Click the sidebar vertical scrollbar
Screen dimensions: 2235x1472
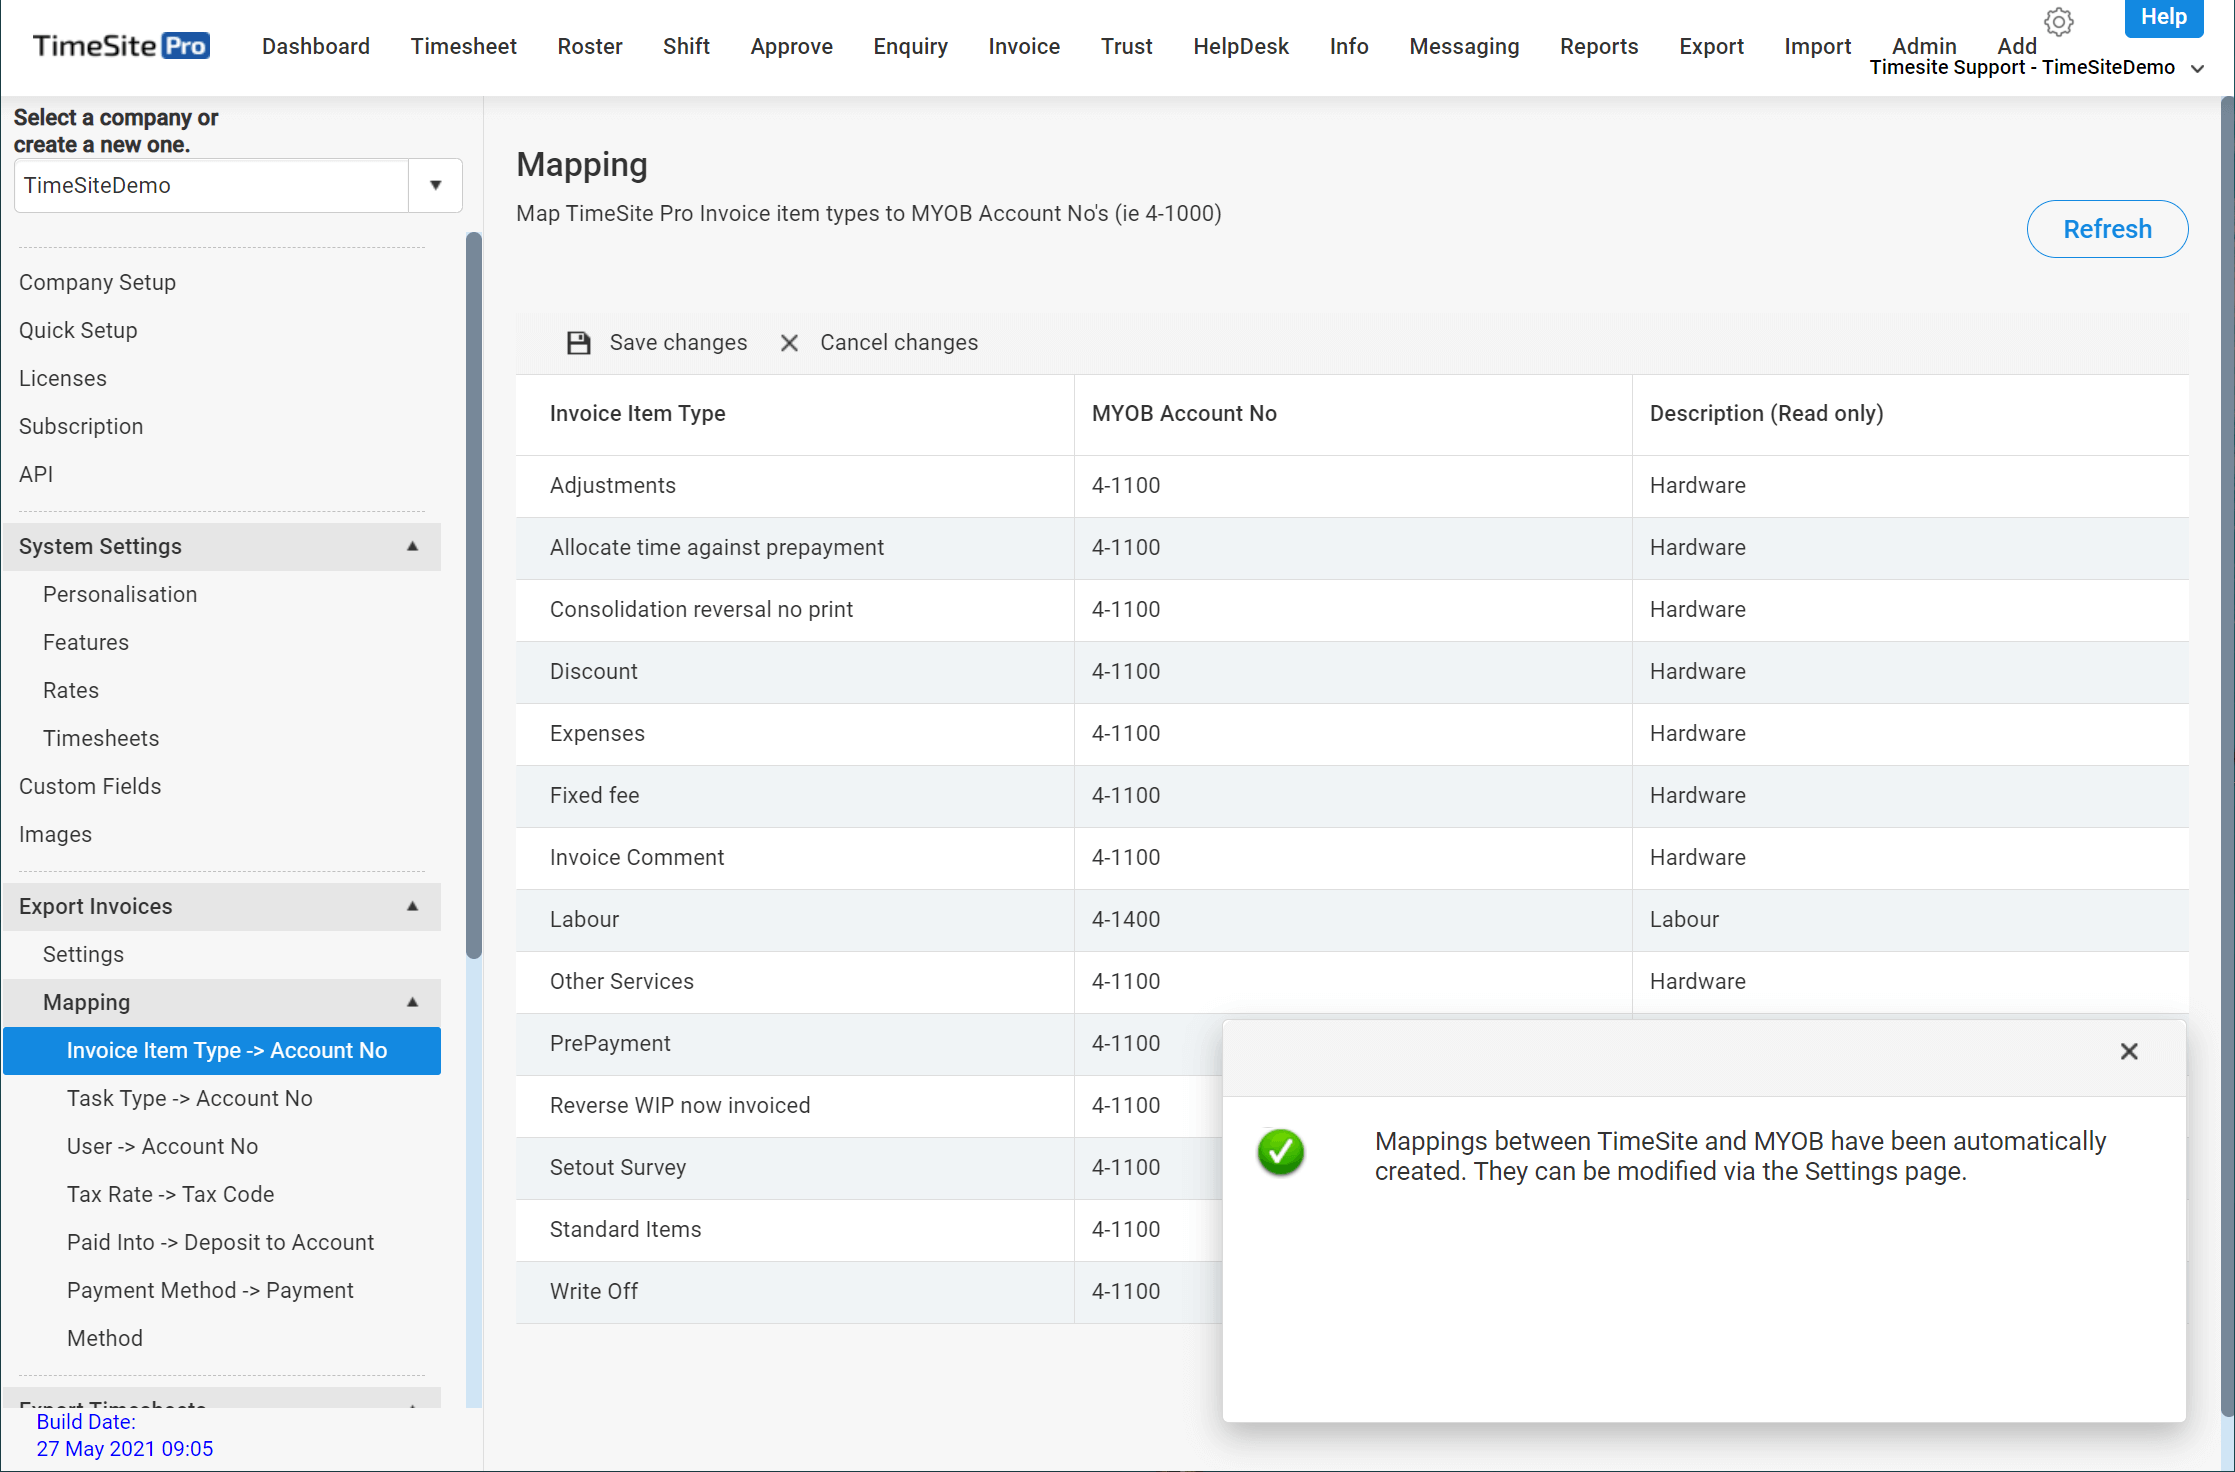[x=474, y=595]
